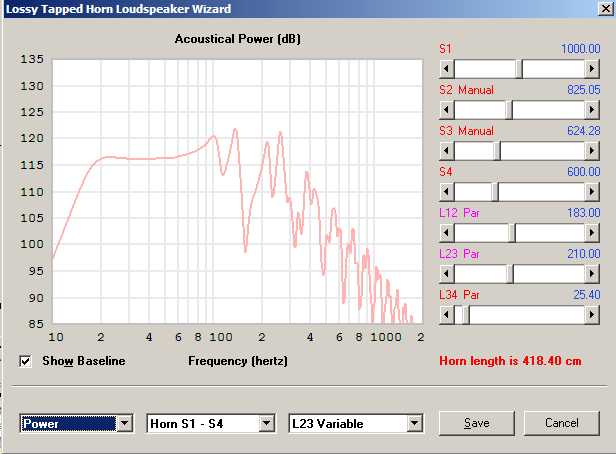Click the right arrow of the S3 Manual slider
Screen dimensions: 616x454
(592, 151)
